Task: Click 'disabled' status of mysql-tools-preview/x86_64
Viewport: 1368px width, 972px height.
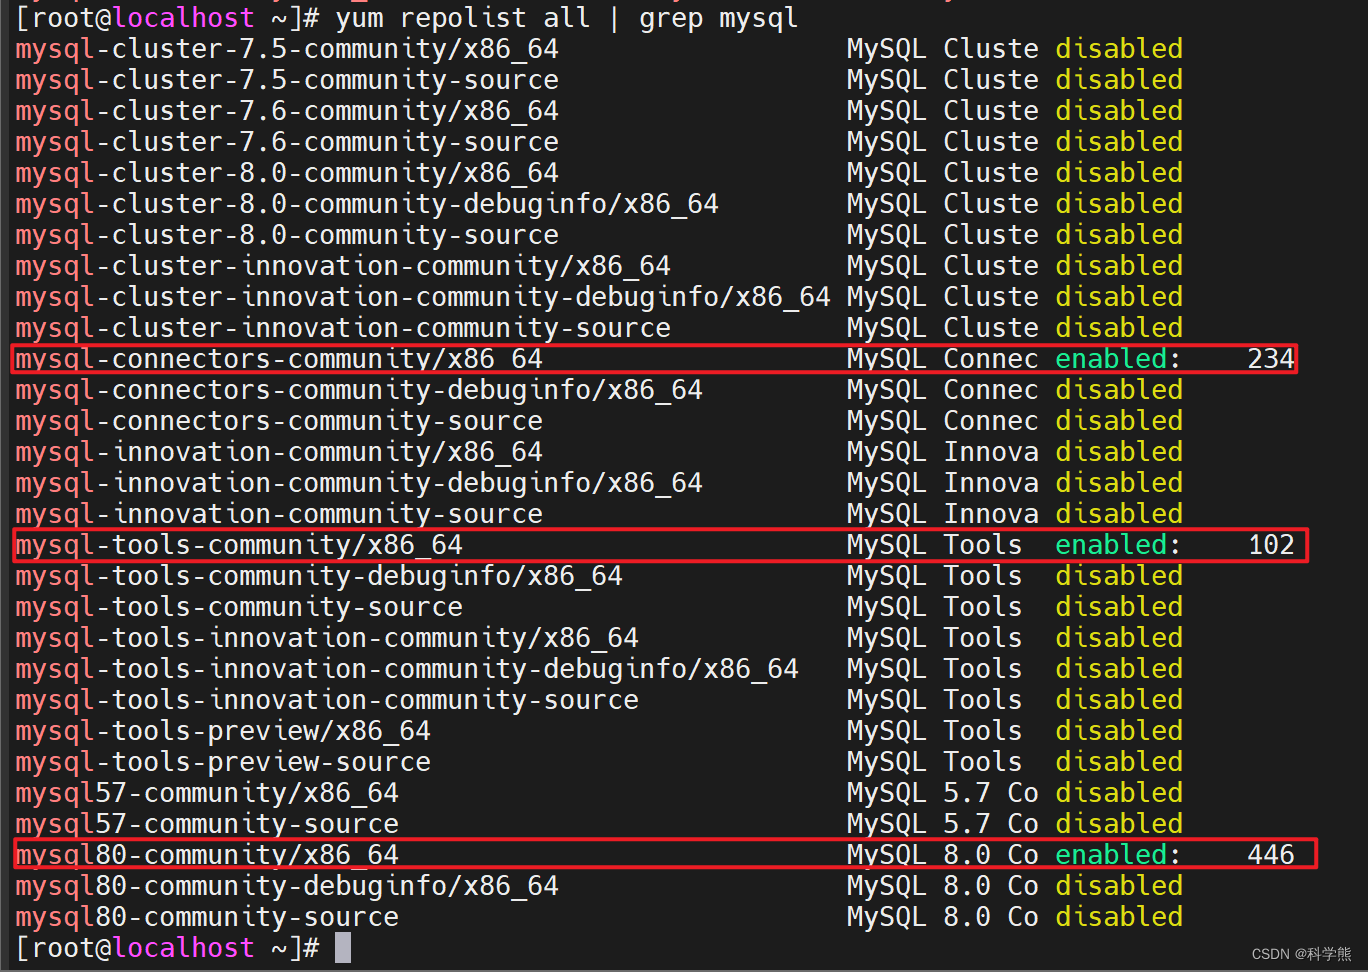Action: [1119, 731]
